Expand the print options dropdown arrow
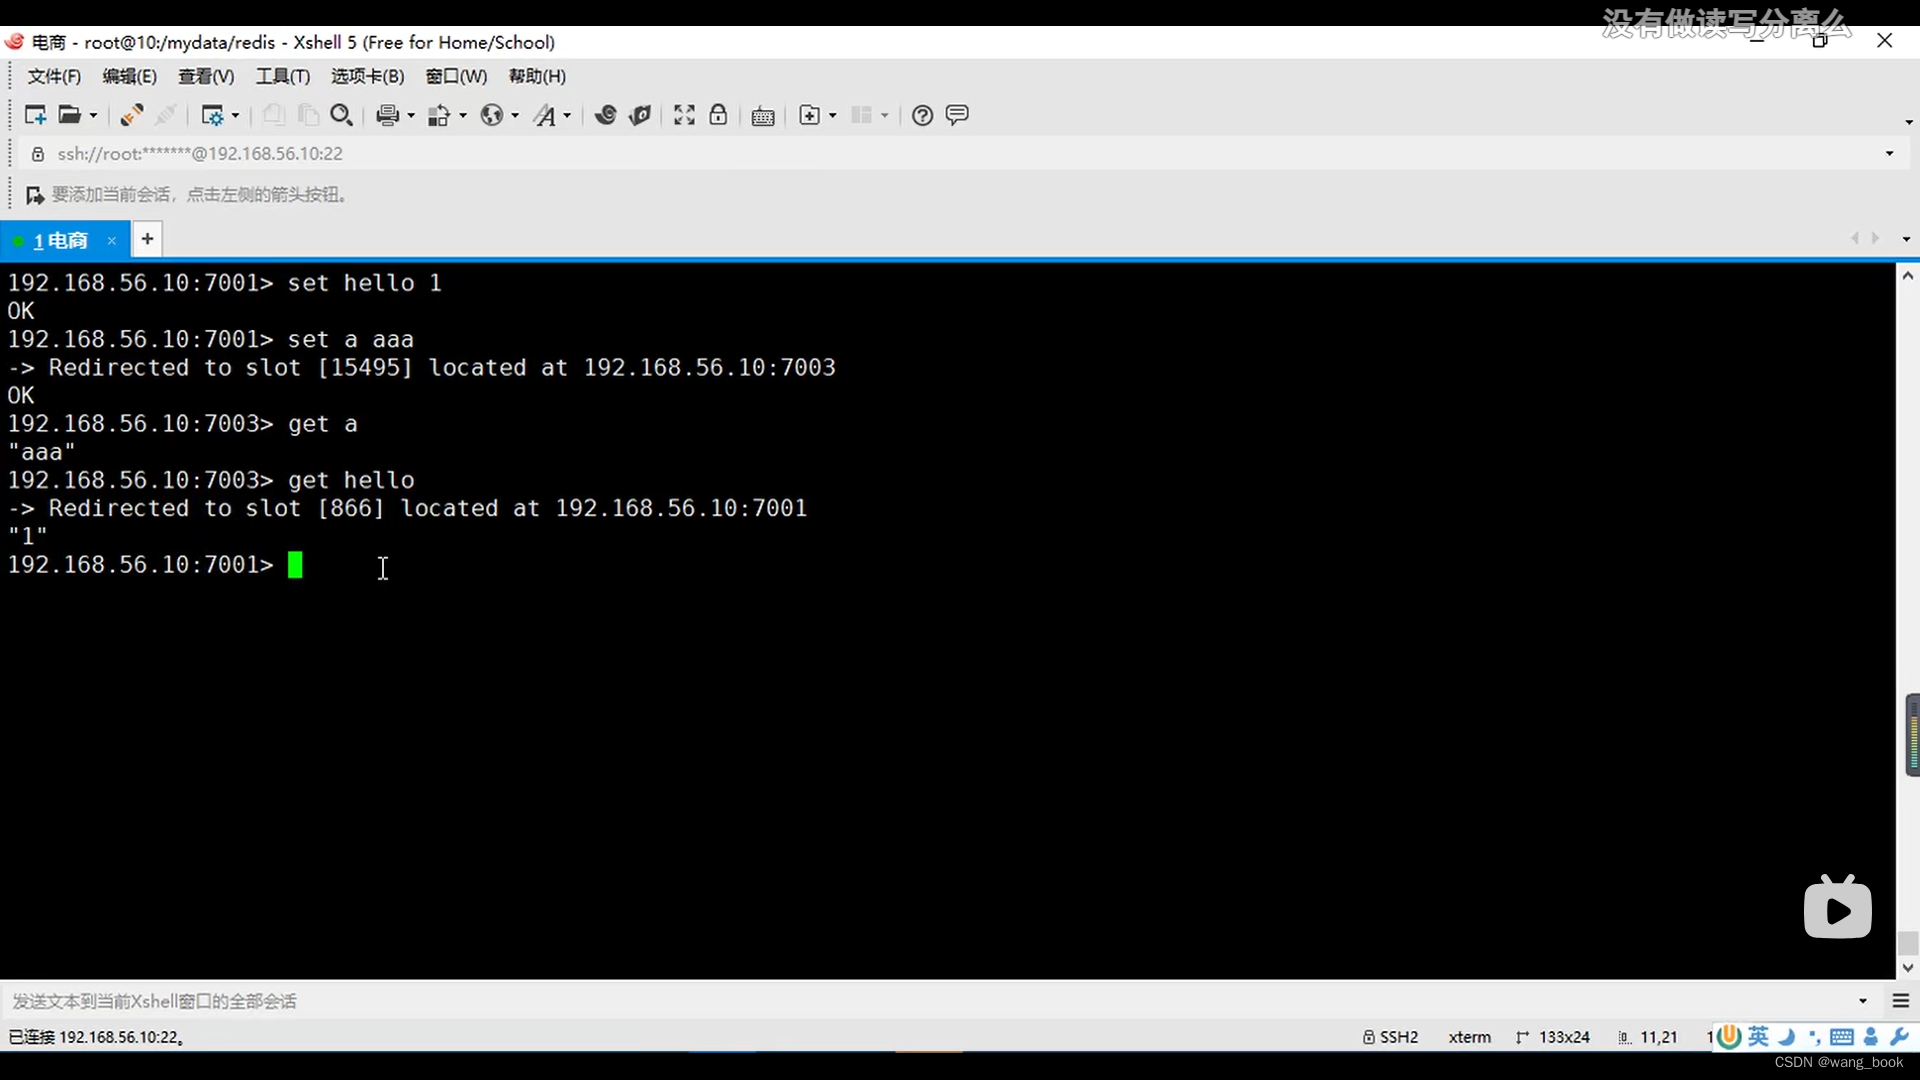 pos(411,116)
